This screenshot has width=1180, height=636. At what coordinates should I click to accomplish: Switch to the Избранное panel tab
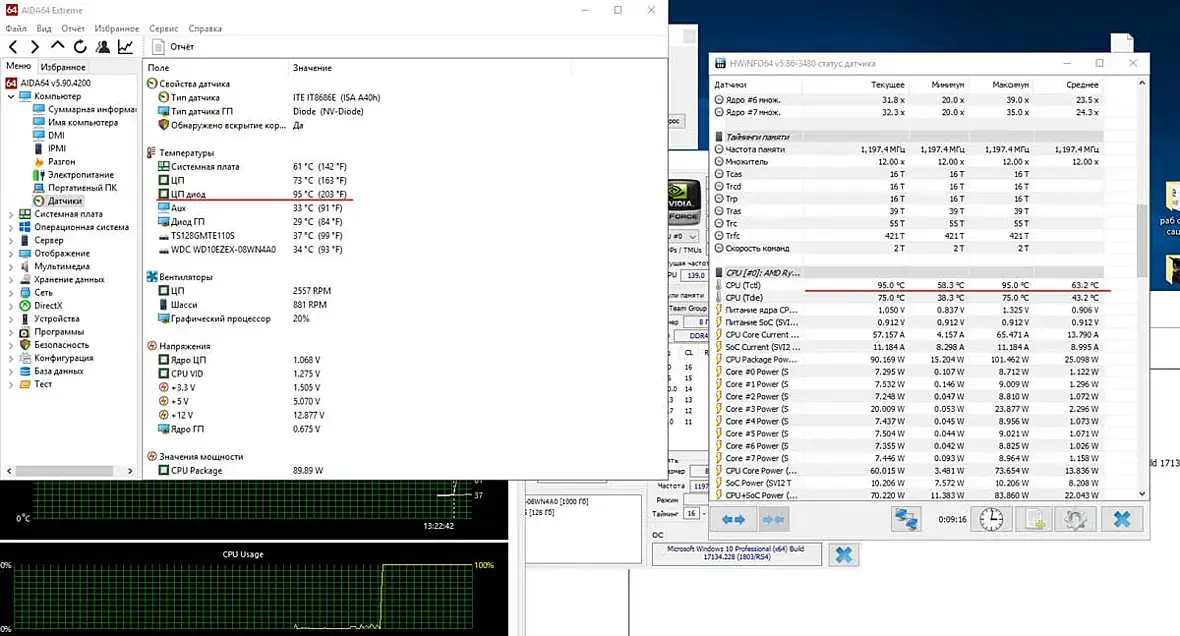pyautogui.click(x=63, y=67)
